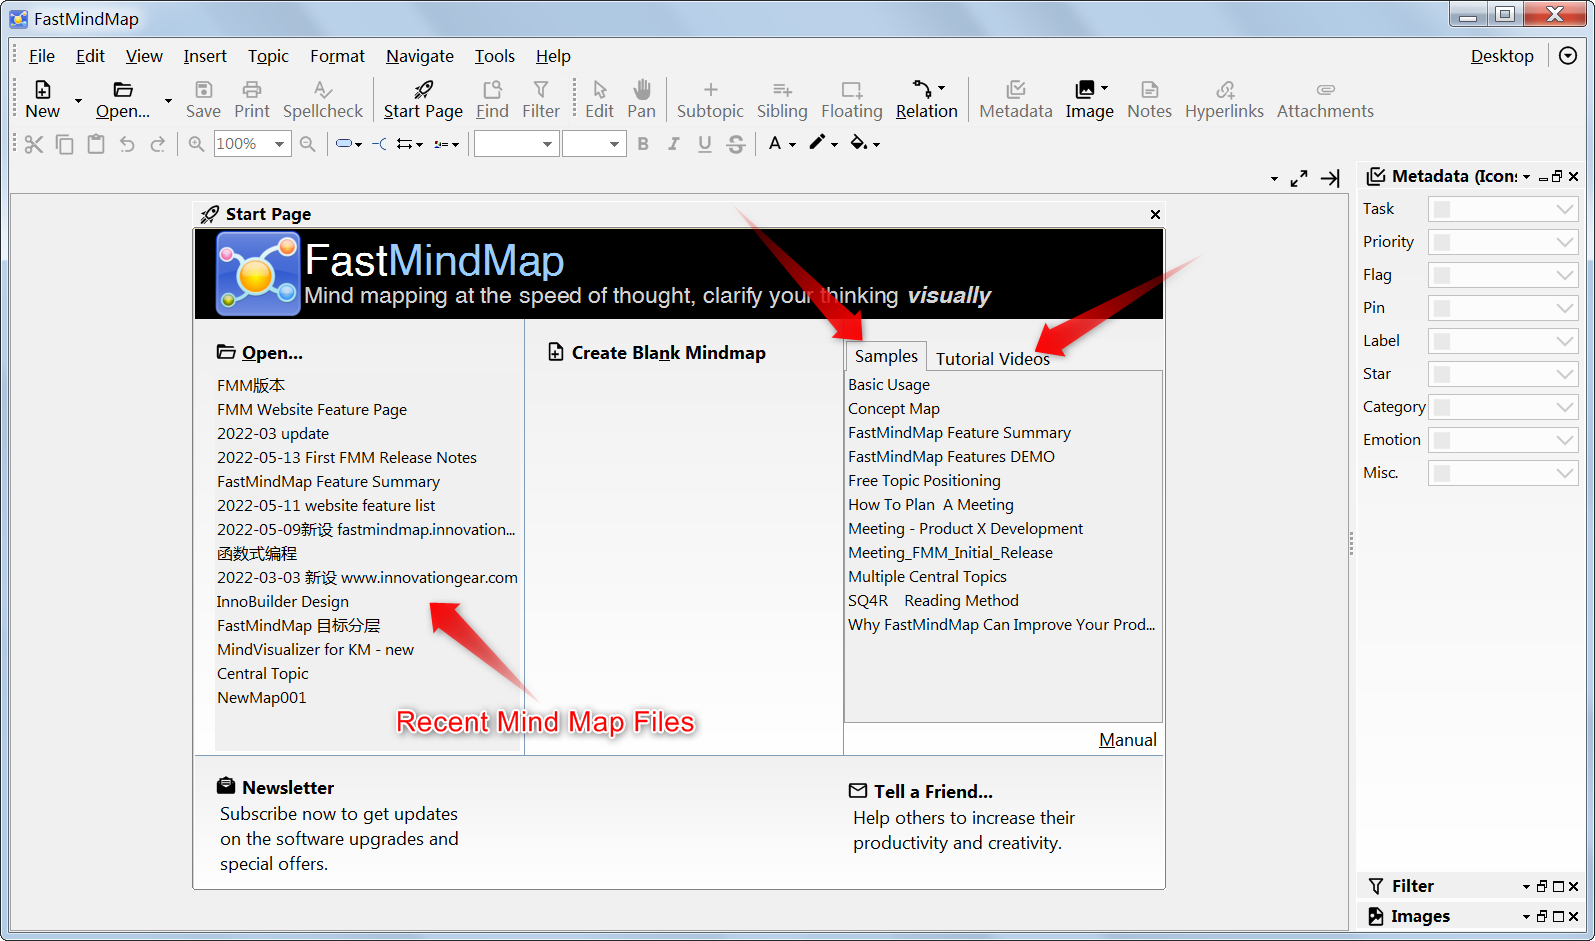Image resolution: width=1595 pixels, height=941 pixels.
Task: Click the Undo arrow icon
Action: coord(127,144)
